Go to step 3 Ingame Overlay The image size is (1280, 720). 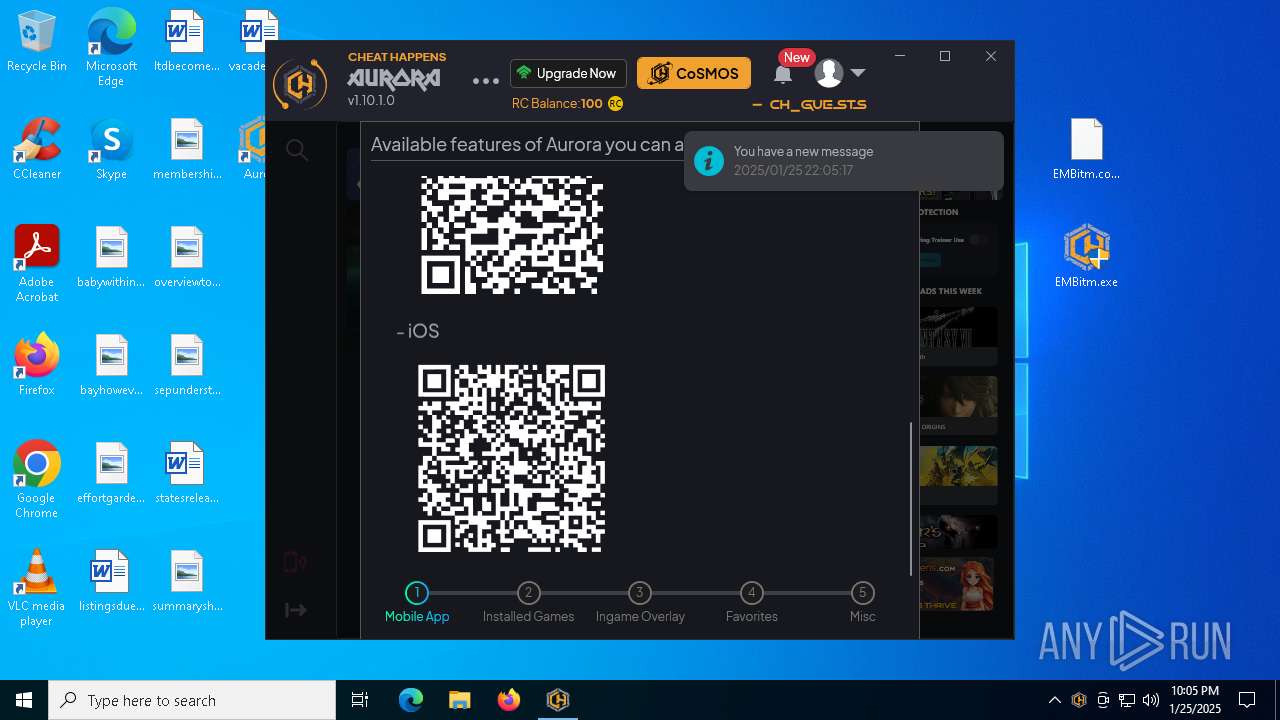pos(640,604)
